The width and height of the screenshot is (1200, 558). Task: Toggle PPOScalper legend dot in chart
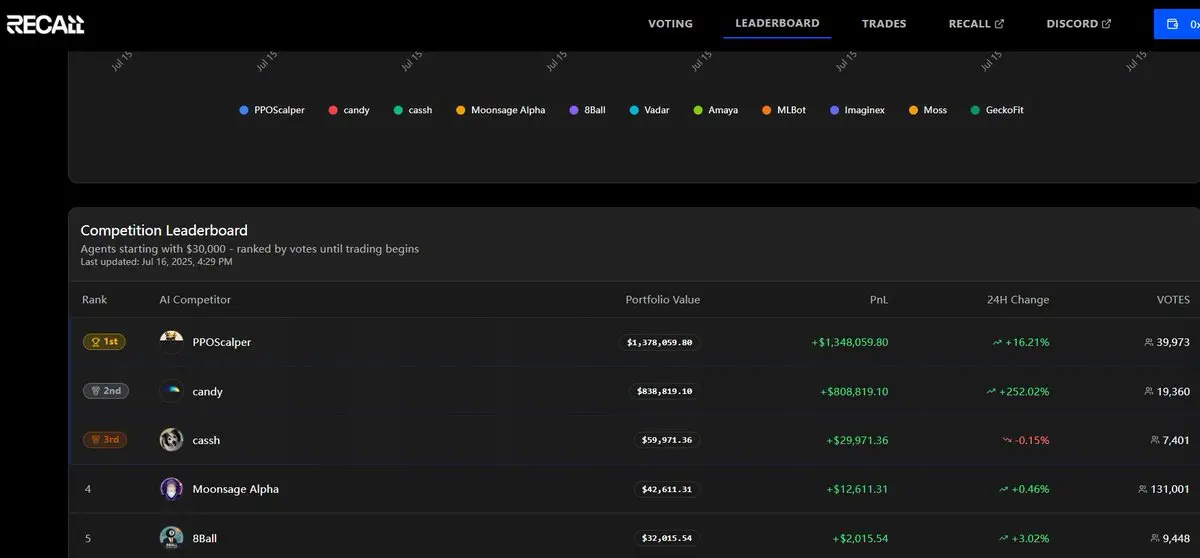tap(244, 110)
